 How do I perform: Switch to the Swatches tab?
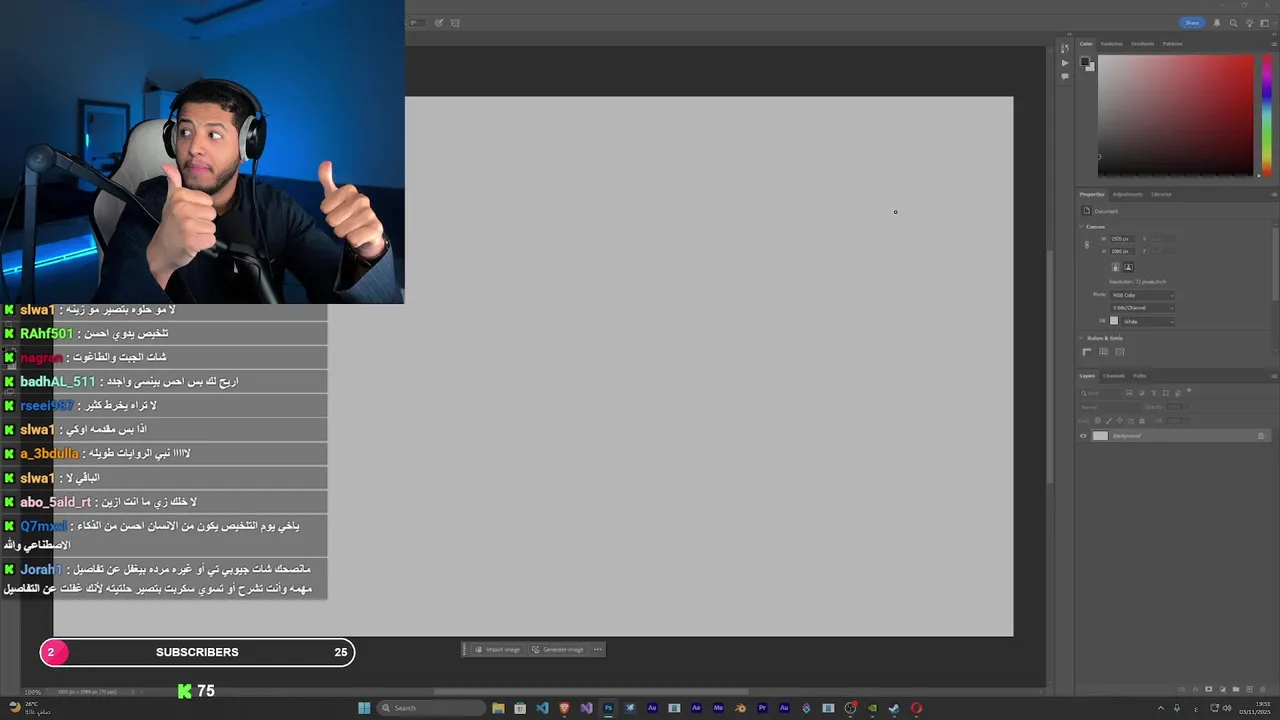tap(1112, 44)
